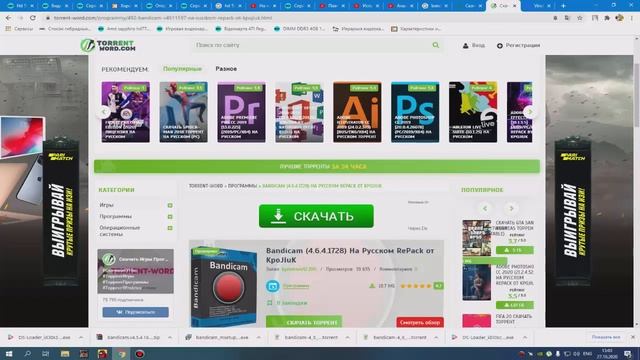Click the red Смотреть обзор button
640x360 pixels.
tap(420, 322)
